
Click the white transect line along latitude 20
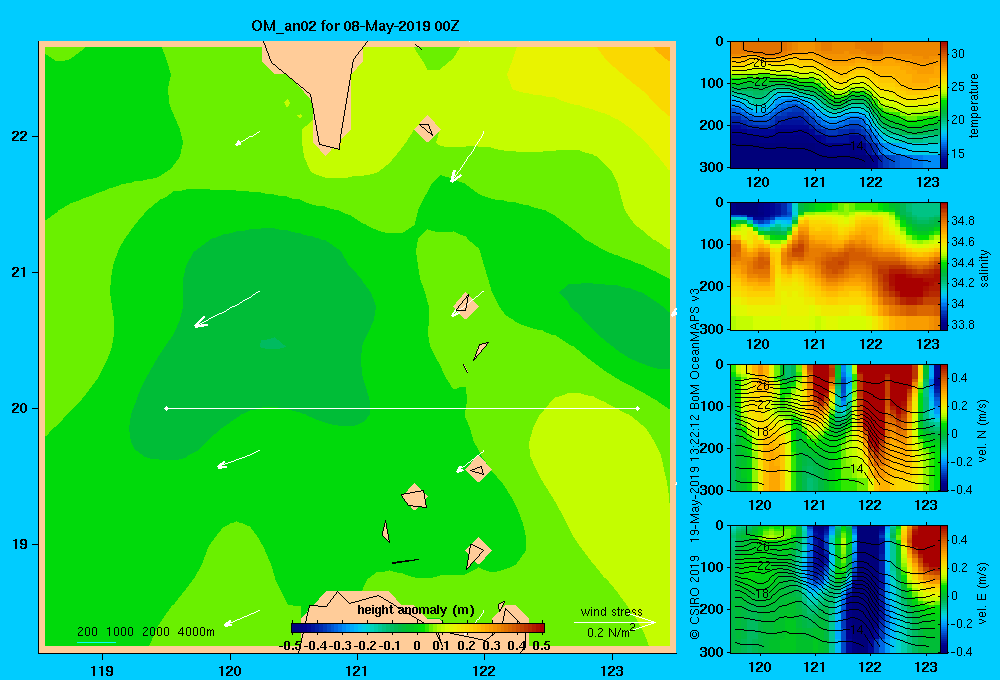point(402,408)
